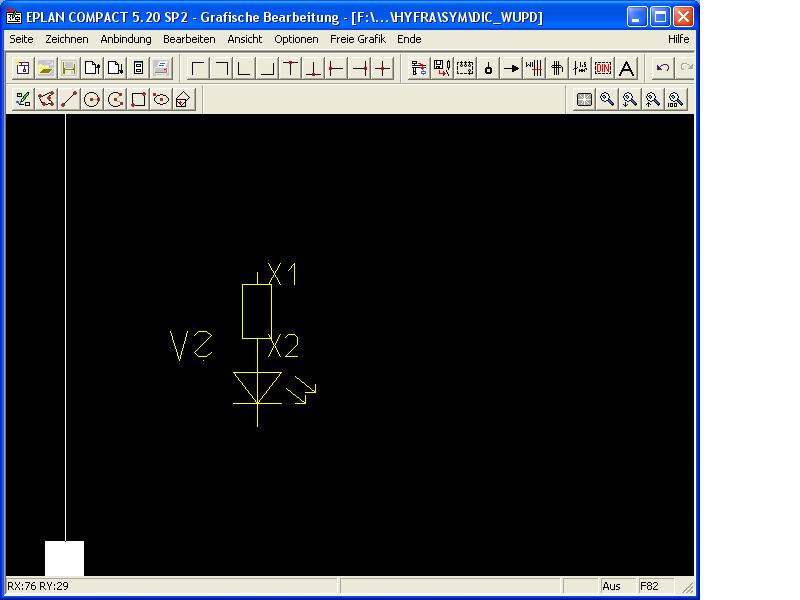Select the T-node upward tool
This screenshot has height=600, width=800.
pyautogui.click(x=313, y=68)
